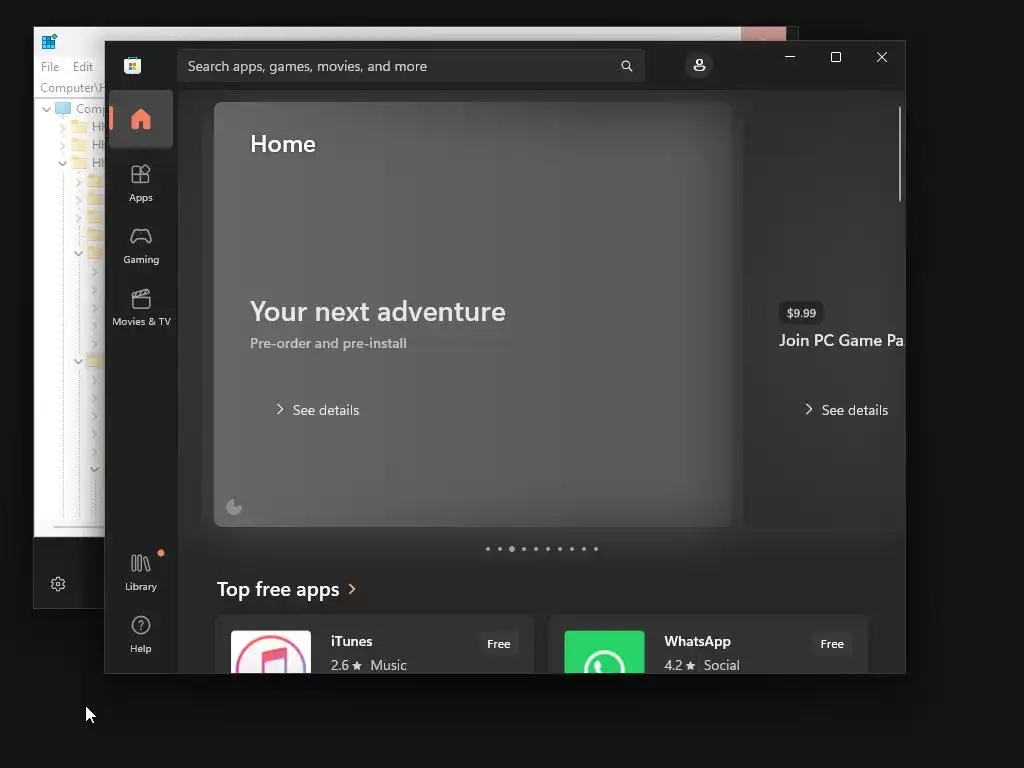Click the Your next adventure heading
Viewport: 1024px width, 768px height.
(377, 312)
